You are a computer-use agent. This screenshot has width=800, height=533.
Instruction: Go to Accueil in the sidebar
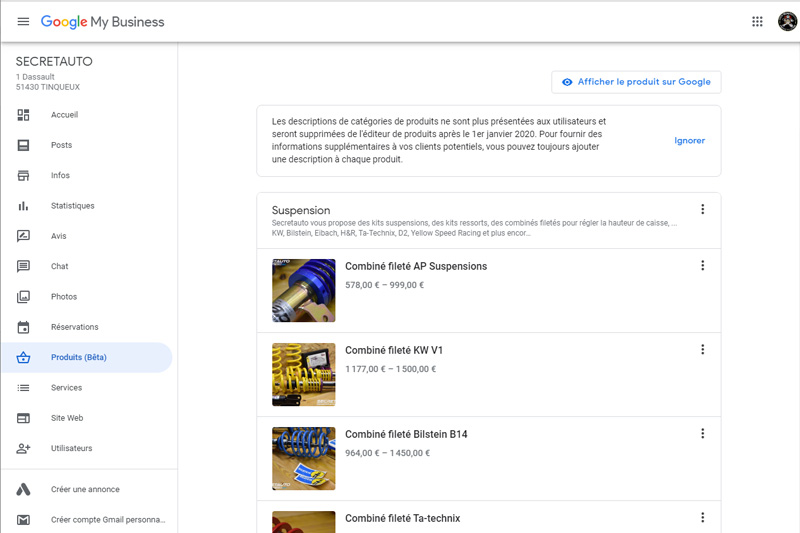[x=64, y=115]
